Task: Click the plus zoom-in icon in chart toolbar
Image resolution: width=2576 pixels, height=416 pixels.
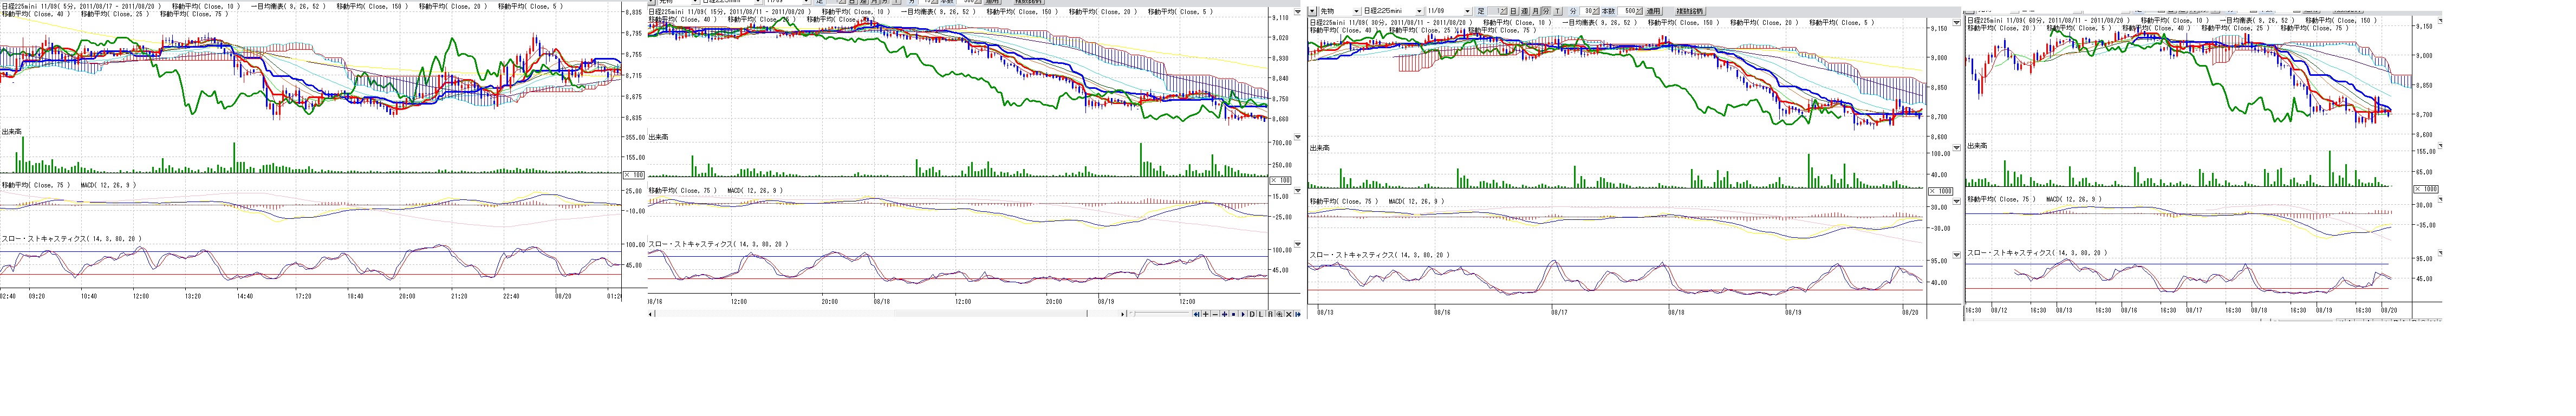Action: coord(1206,314)
